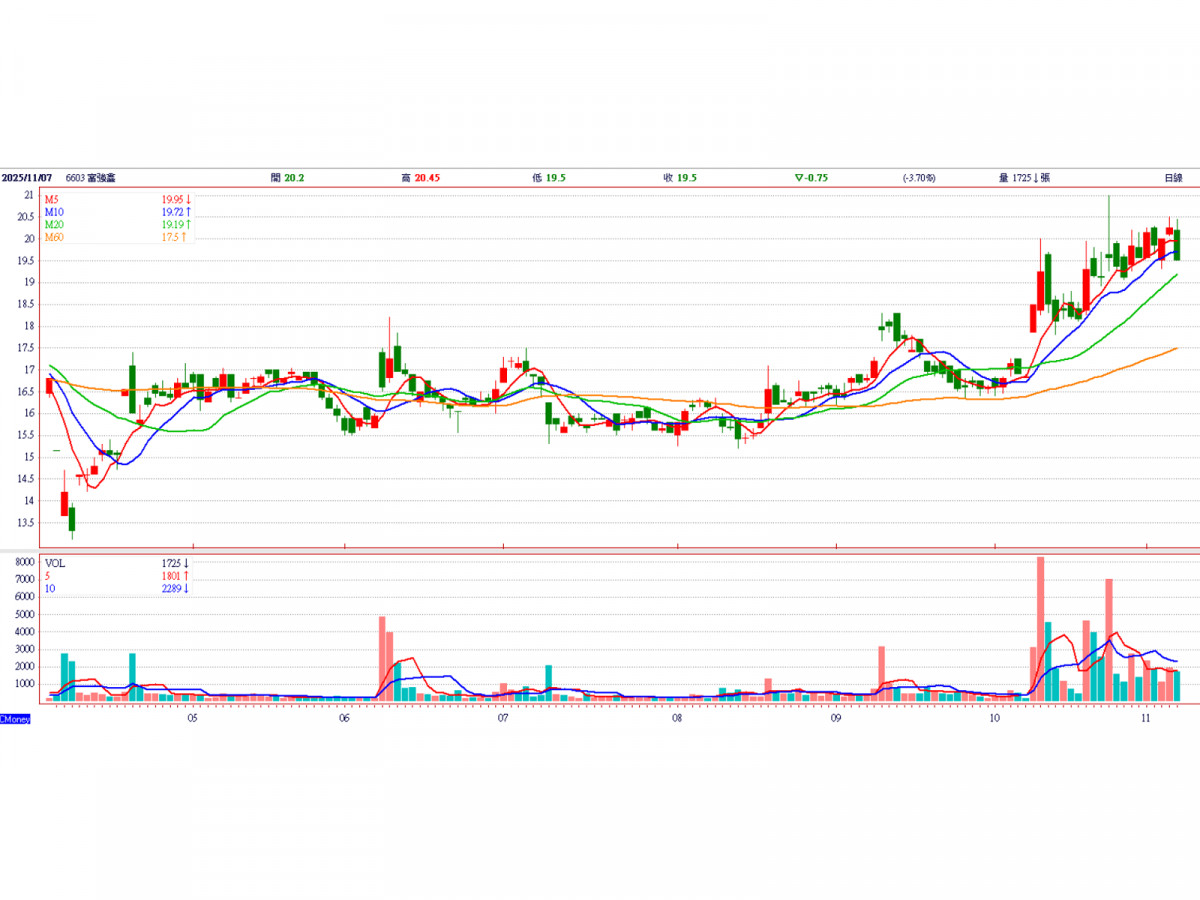The width and height of the screenshot is (1200, 900).
Task: Click the 2025/11/07 date in header
Action: click(27, 177)
